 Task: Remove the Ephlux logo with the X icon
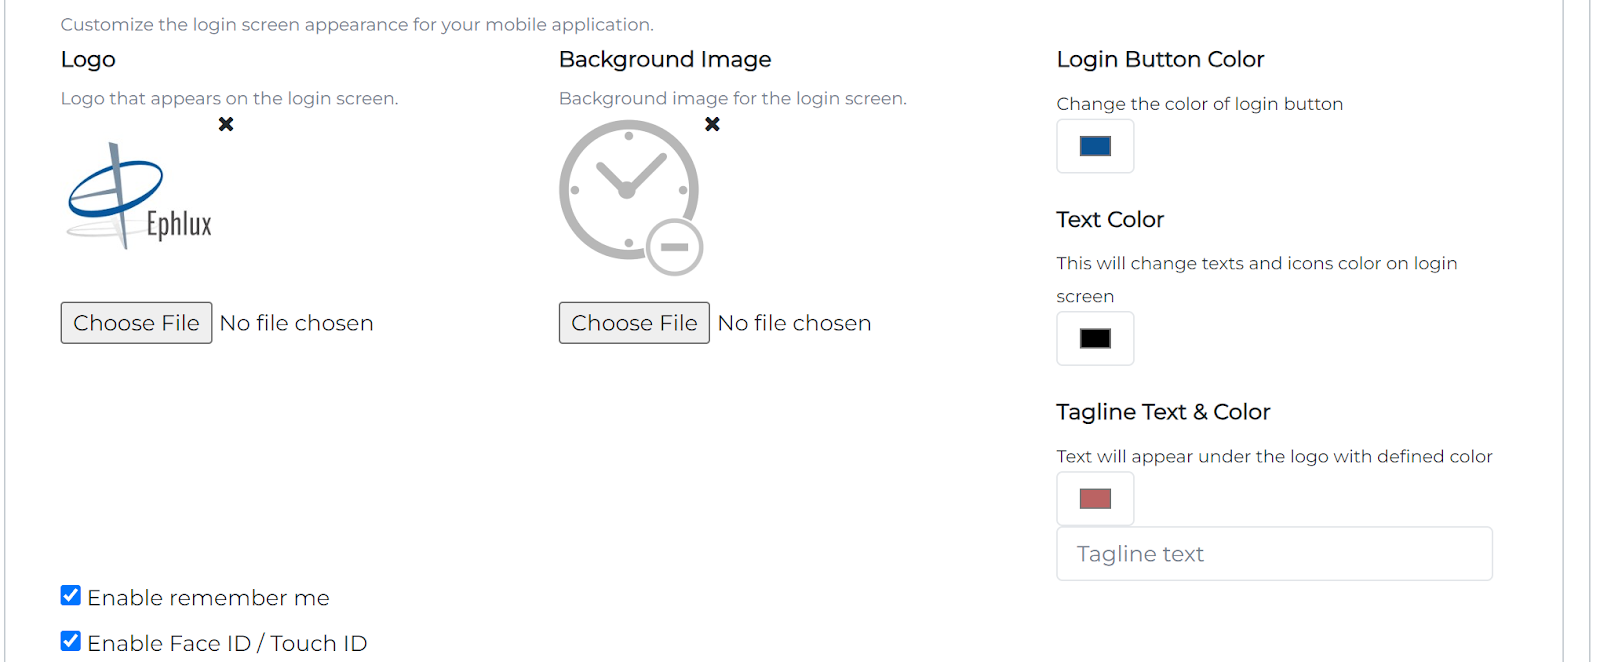click(x=226, y=124)
